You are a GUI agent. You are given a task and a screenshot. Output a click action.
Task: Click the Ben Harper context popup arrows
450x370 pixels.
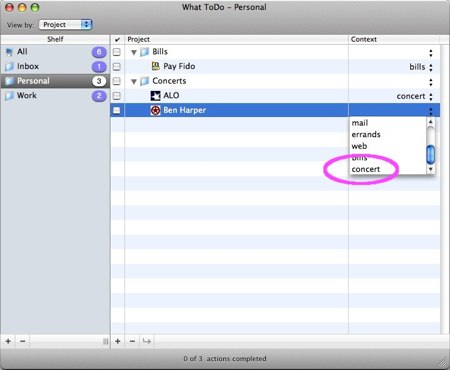pyautogui.click(x=431, y=111)
